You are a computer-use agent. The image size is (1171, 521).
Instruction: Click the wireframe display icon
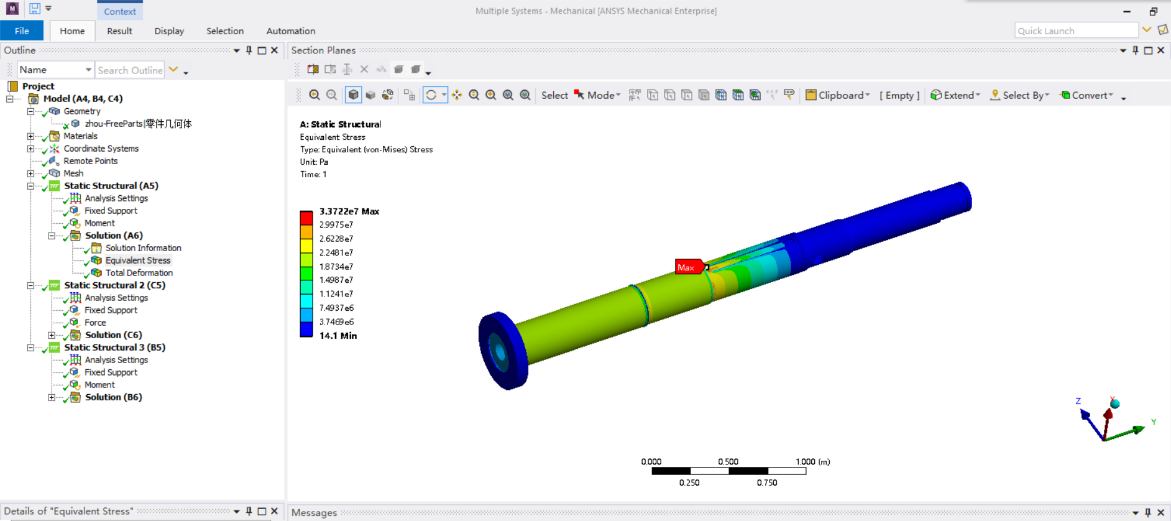tap(388, 95)
